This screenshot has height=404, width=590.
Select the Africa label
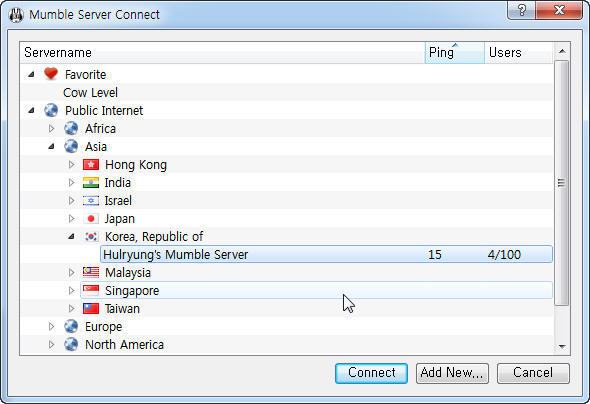point(100,128)
